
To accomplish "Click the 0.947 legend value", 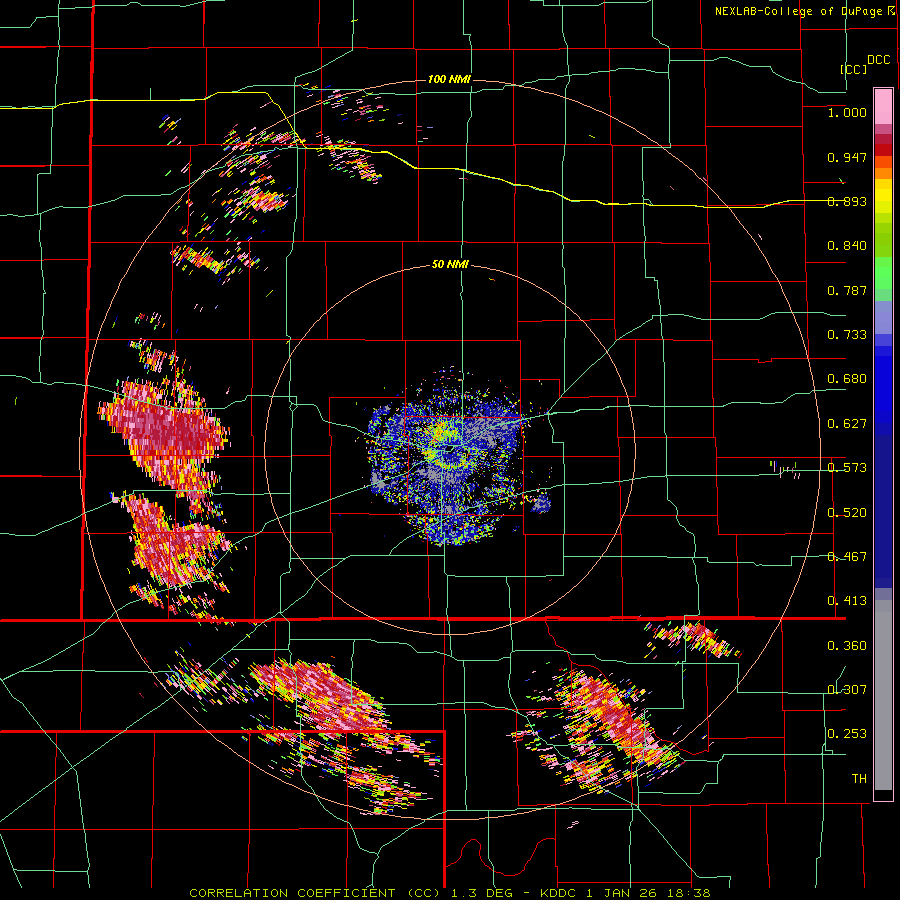I will click(847, 157).
